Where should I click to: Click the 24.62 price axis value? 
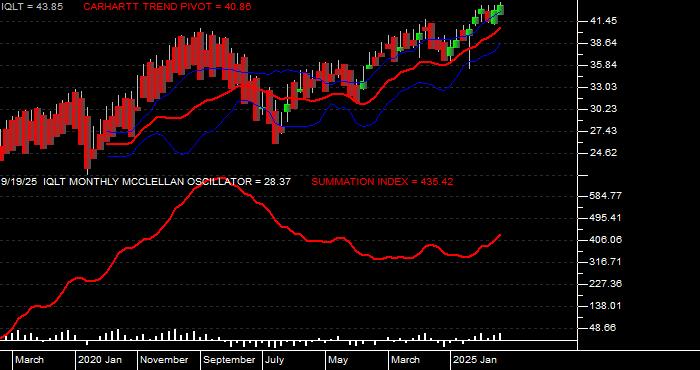coord(603,153)
